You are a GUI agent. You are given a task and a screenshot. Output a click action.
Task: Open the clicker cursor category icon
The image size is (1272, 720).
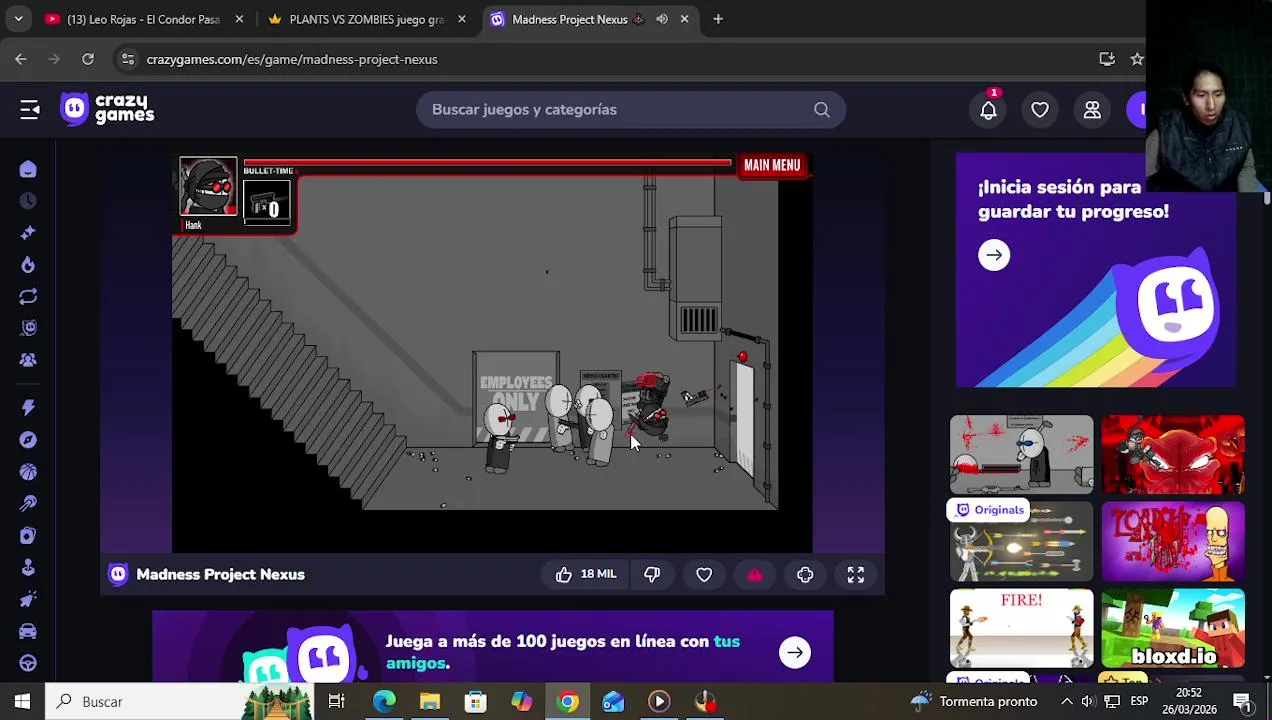click(28, 599)
